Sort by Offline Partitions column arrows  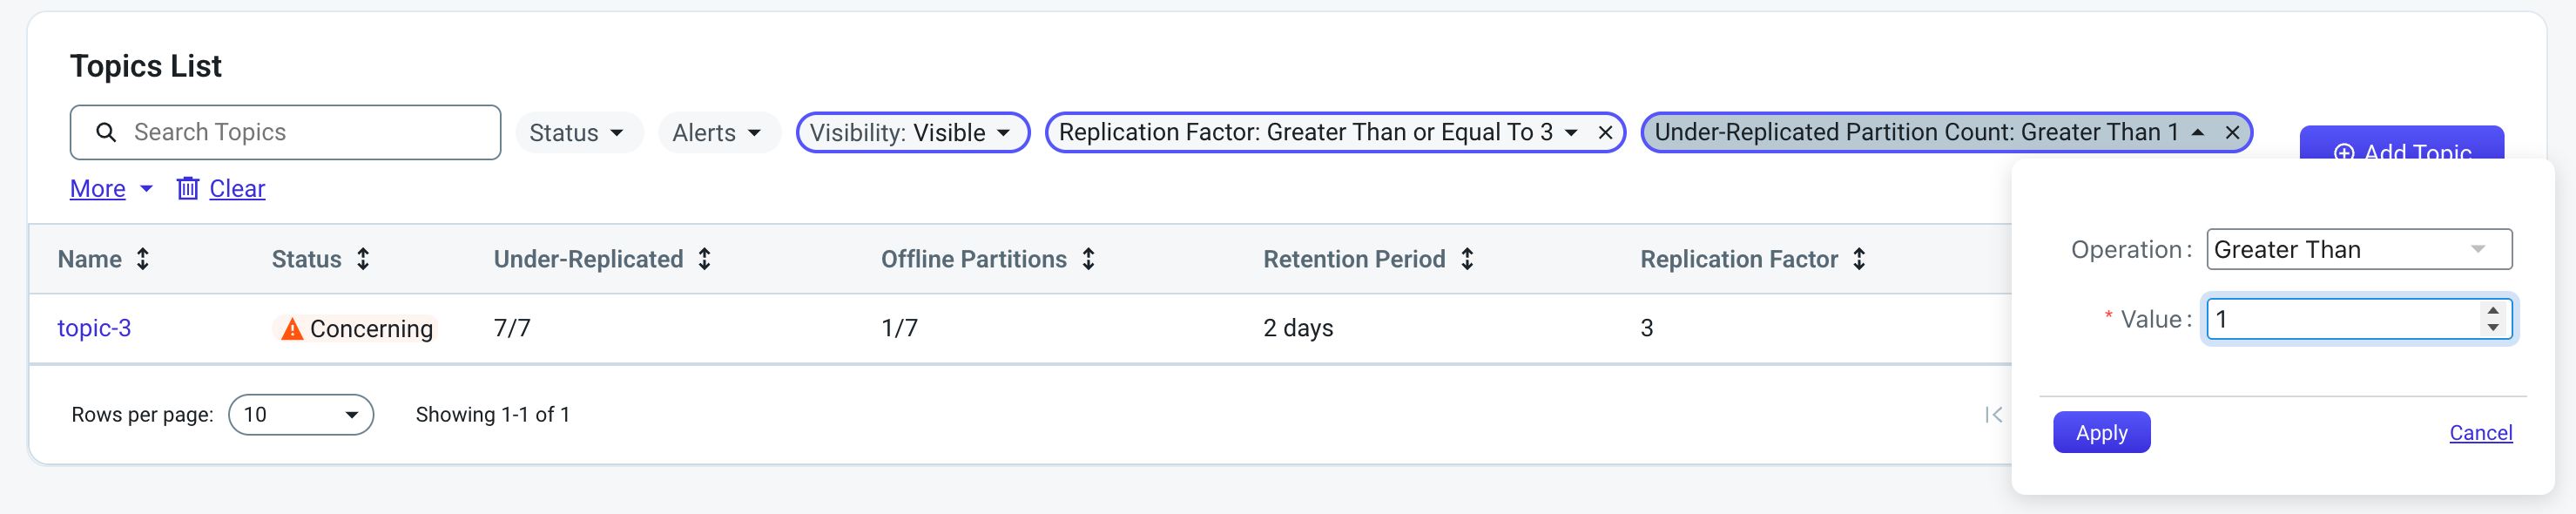pyautogui.click(x=1089, y=259)
